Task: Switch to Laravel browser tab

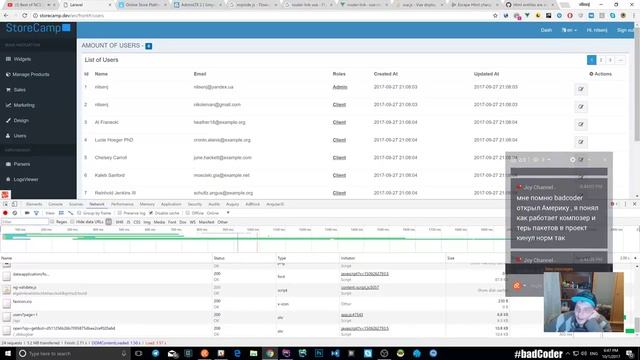Action: [x=87, y=5]
